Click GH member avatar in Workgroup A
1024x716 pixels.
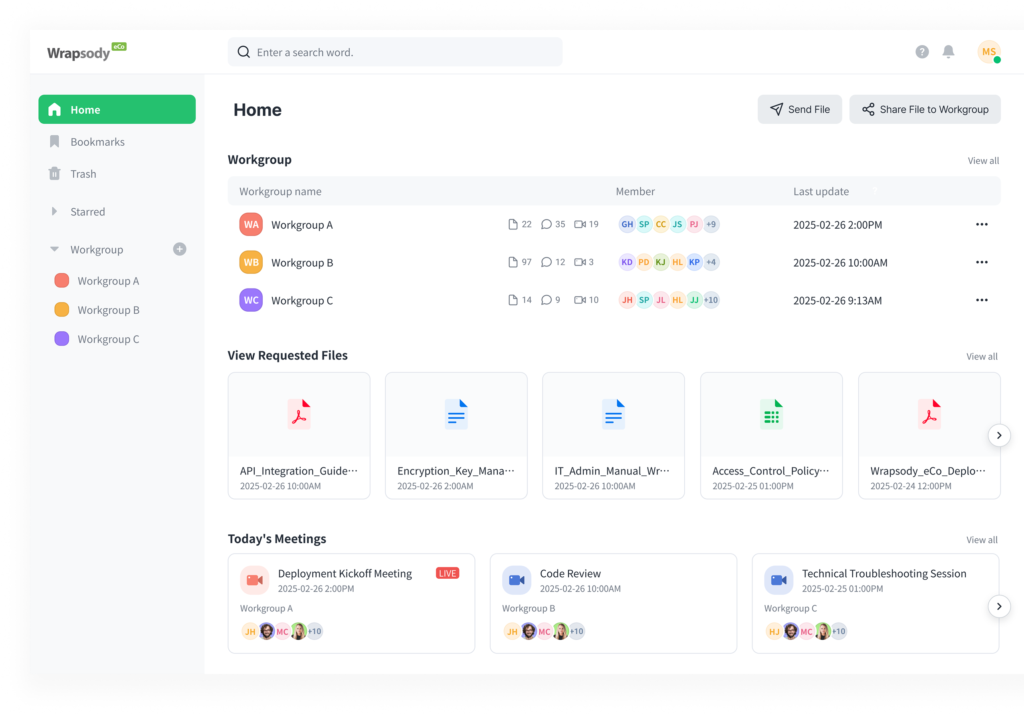627,224
